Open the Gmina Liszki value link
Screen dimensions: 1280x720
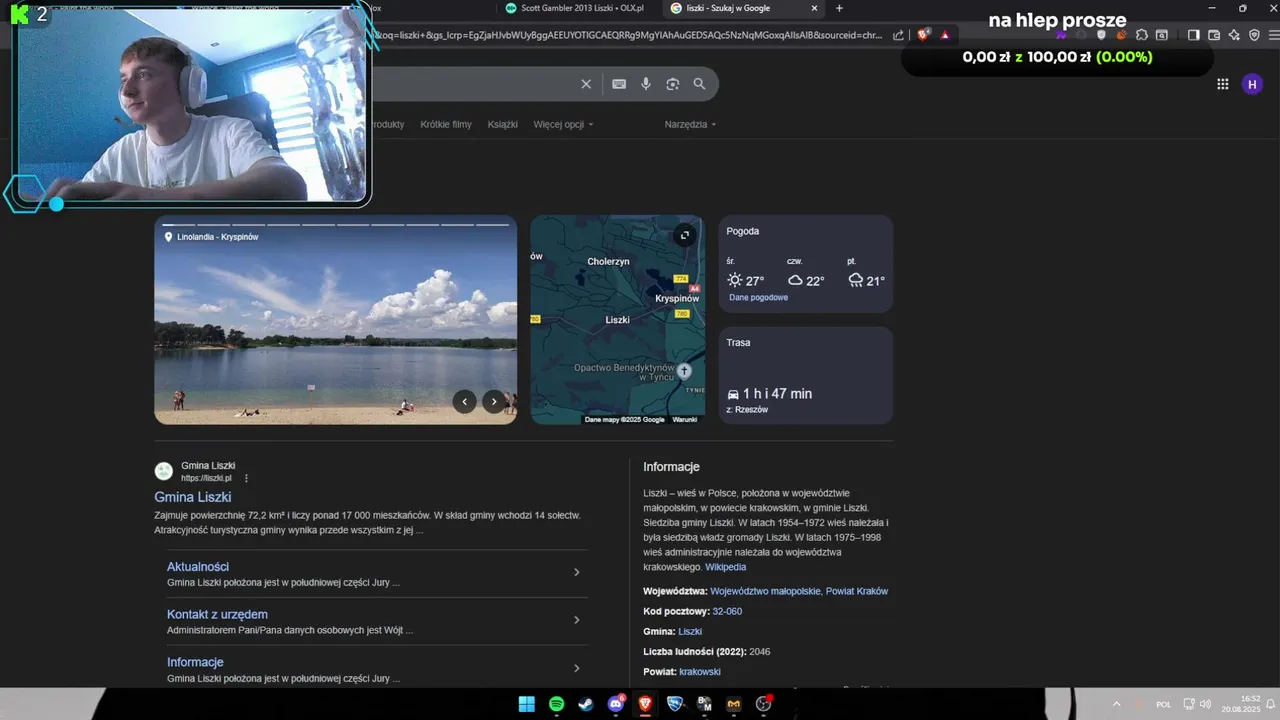(x=690, y=631)
